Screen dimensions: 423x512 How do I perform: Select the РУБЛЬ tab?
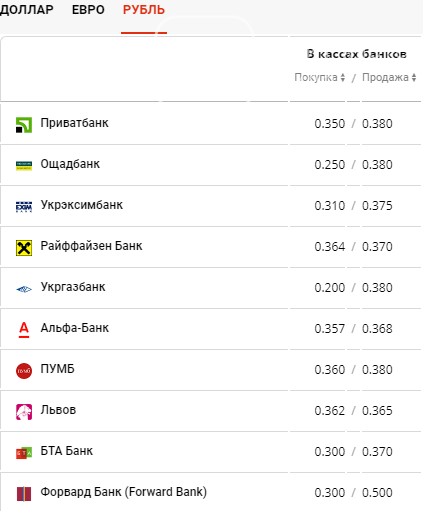point(144,10)
